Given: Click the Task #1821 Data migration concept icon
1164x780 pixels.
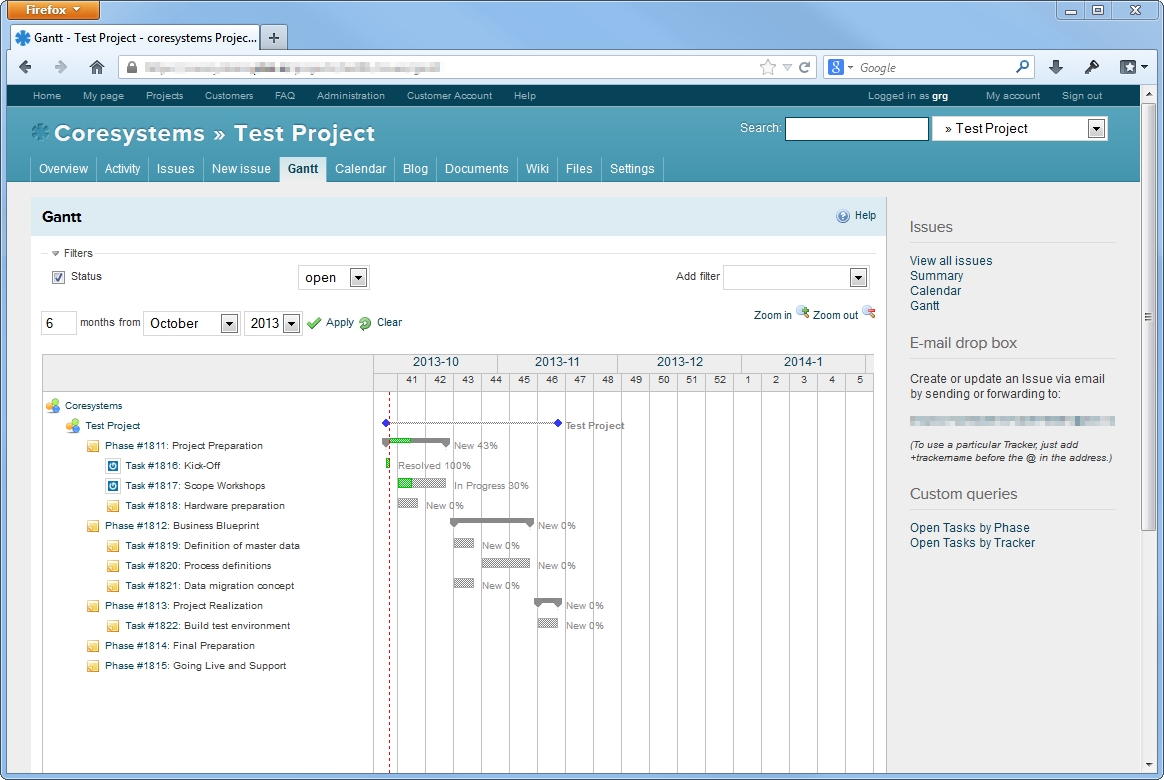Looking at the screenshot, I should click(113, 586).
